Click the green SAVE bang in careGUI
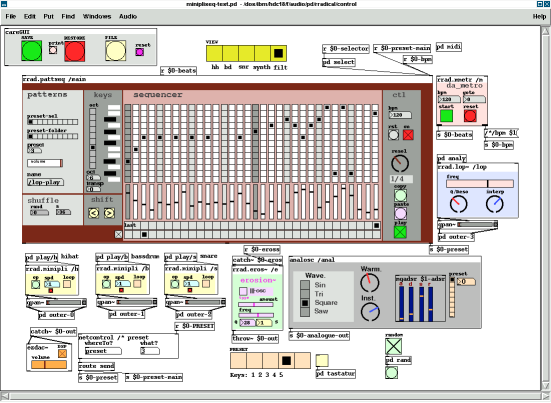The height and width of the screenshot is (403, 551). point(31,51)
